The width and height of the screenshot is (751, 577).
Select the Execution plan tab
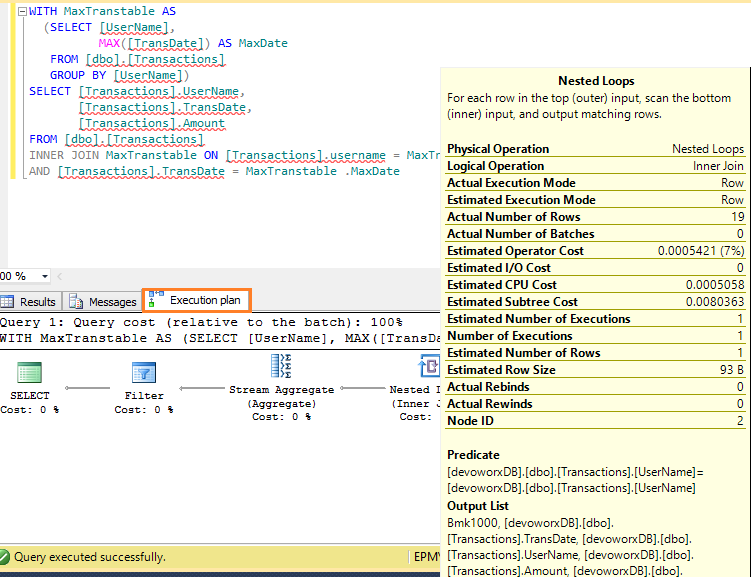click(x=205, y=299)
